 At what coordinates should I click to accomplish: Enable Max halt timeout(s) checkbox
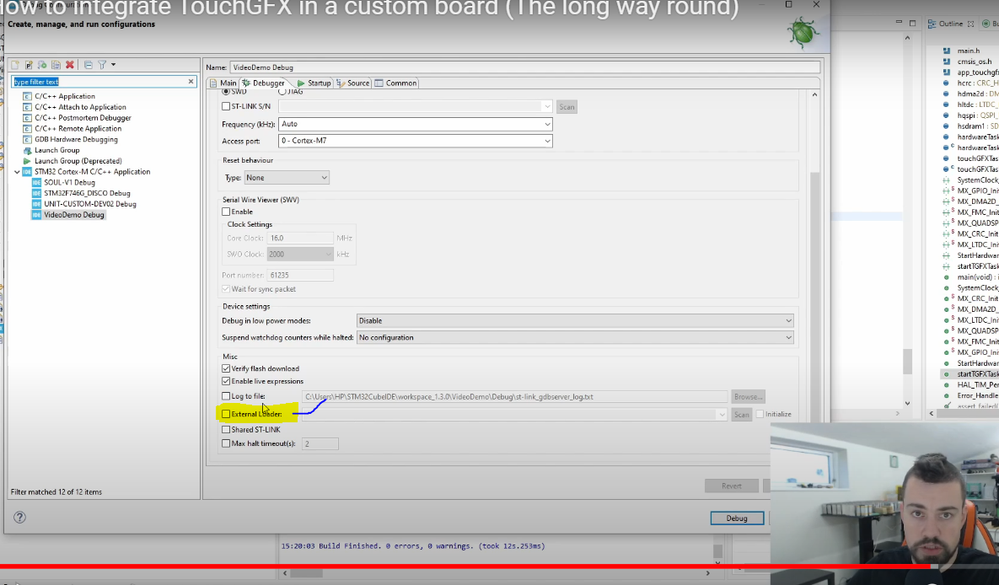click(226, 444)
